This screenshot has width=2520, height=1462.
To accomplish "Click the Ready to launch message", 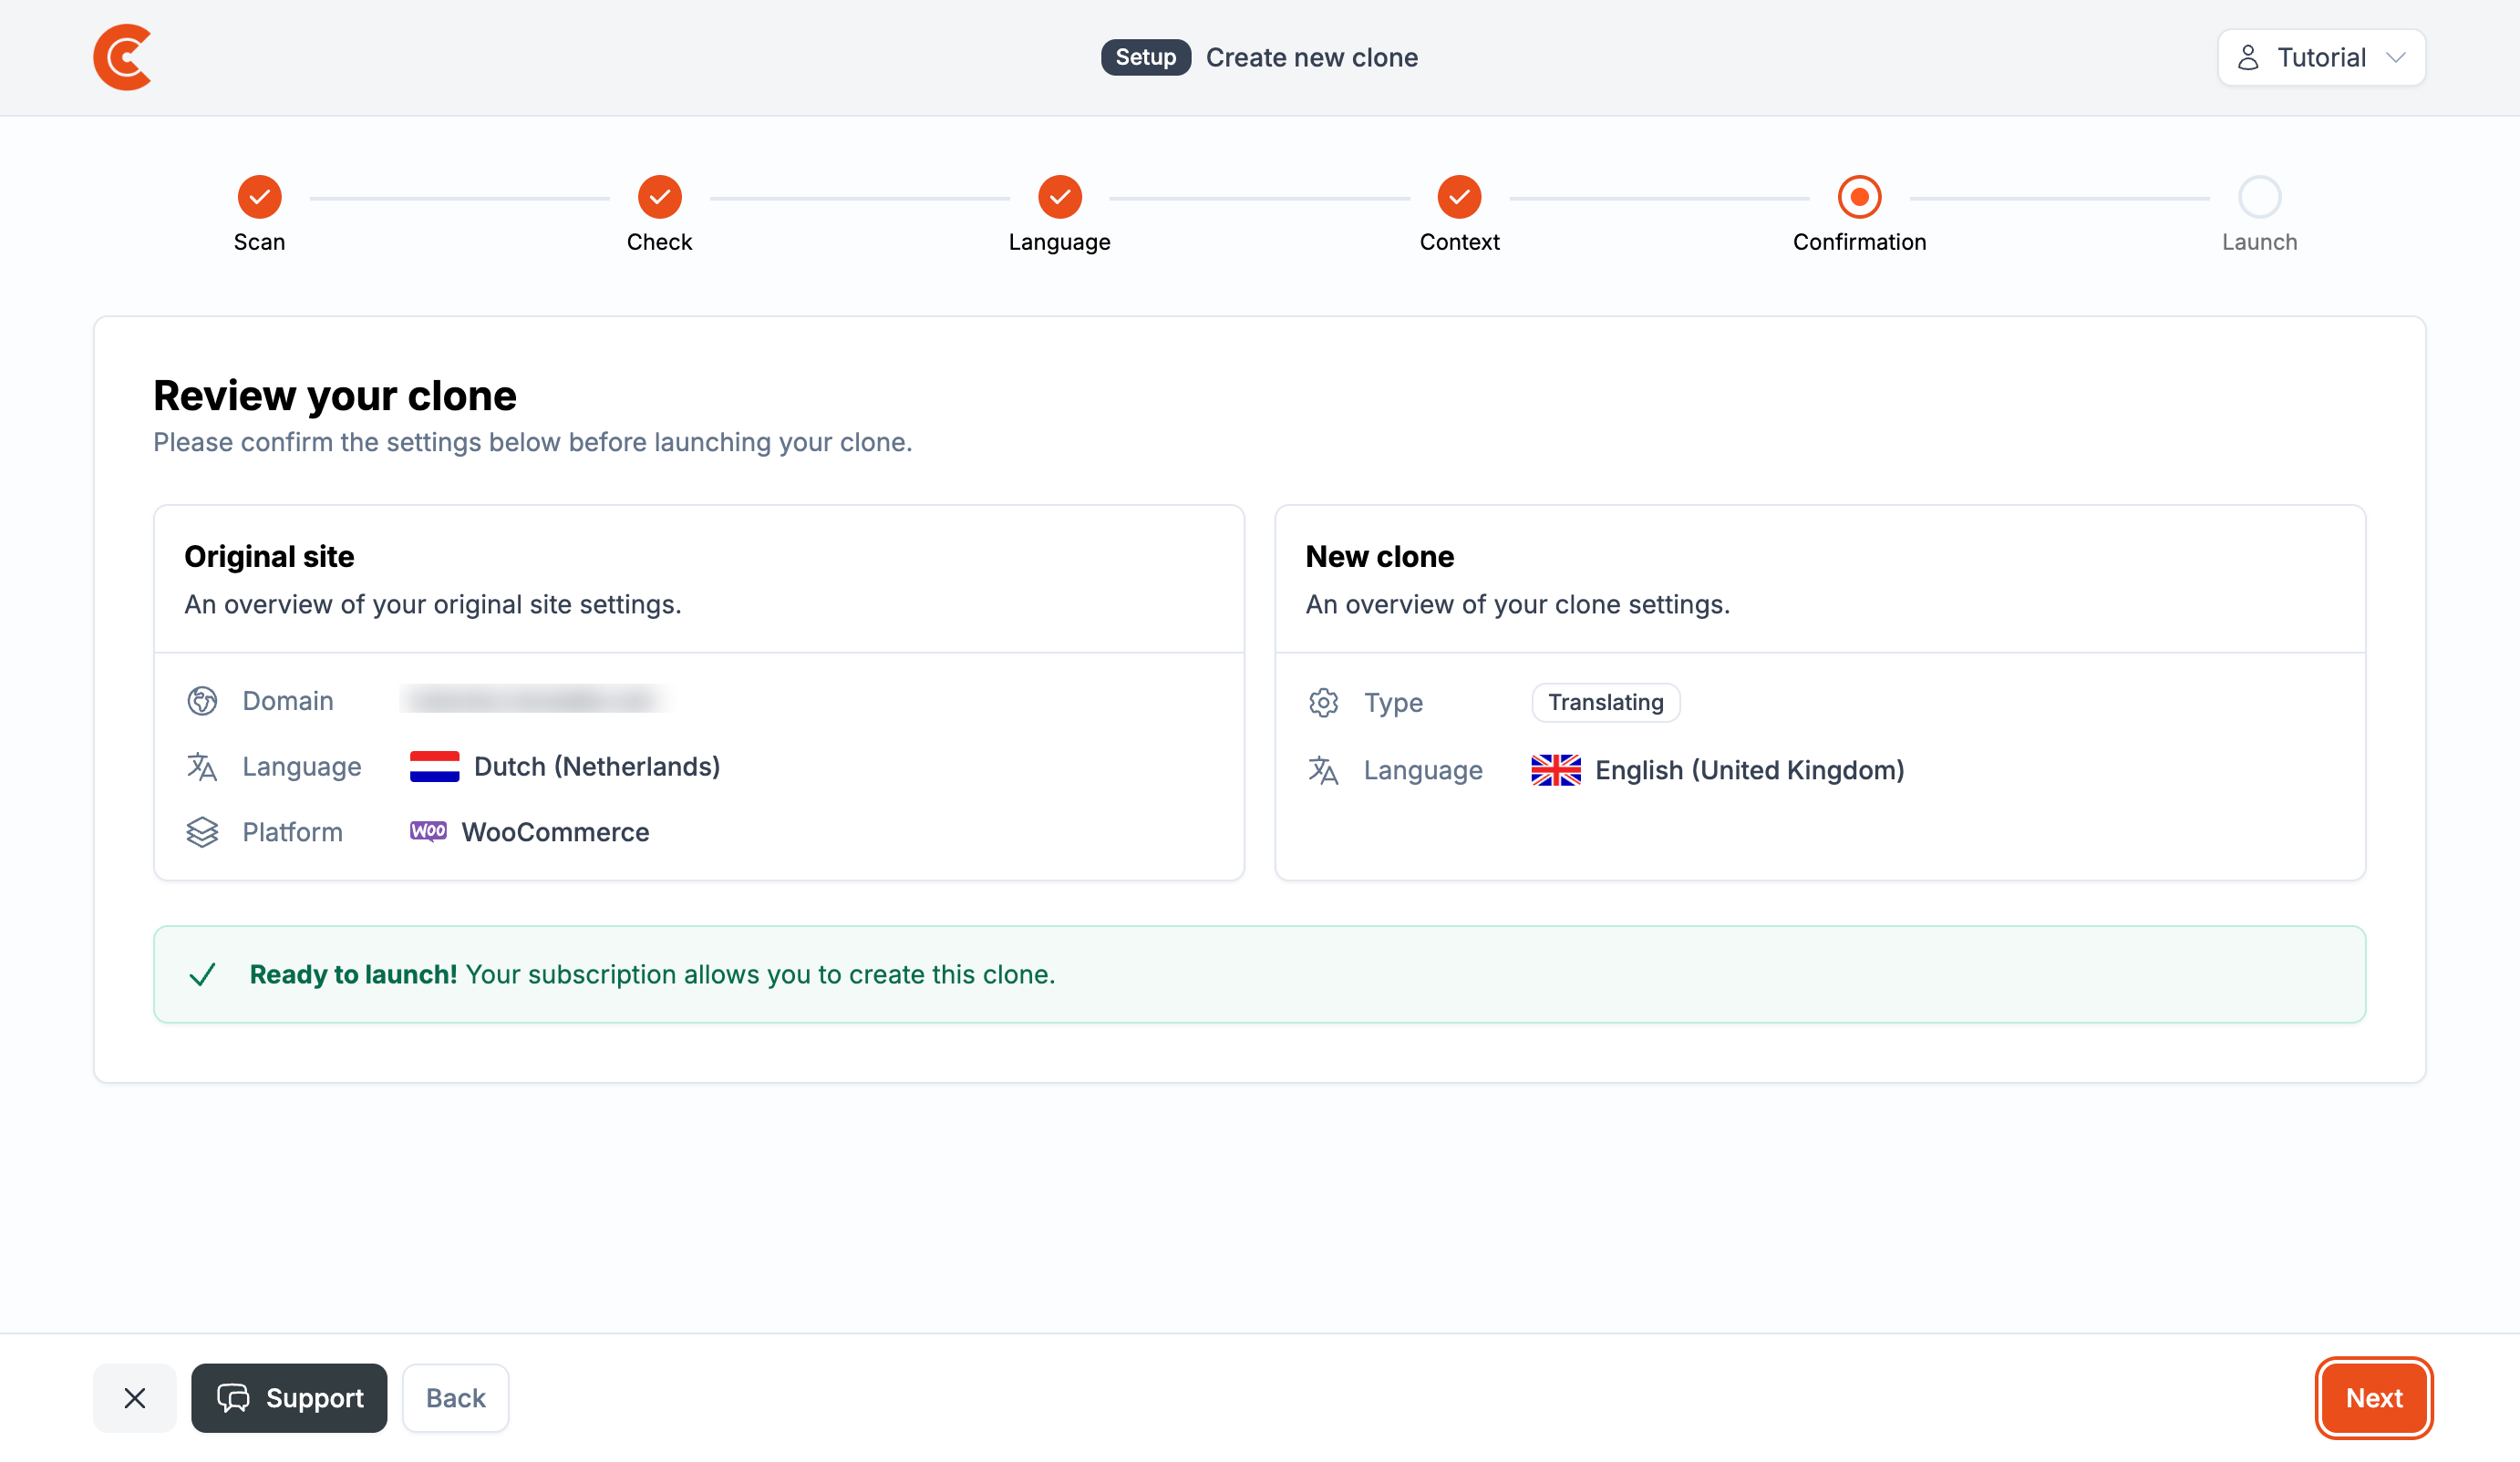I will point(652,974).
